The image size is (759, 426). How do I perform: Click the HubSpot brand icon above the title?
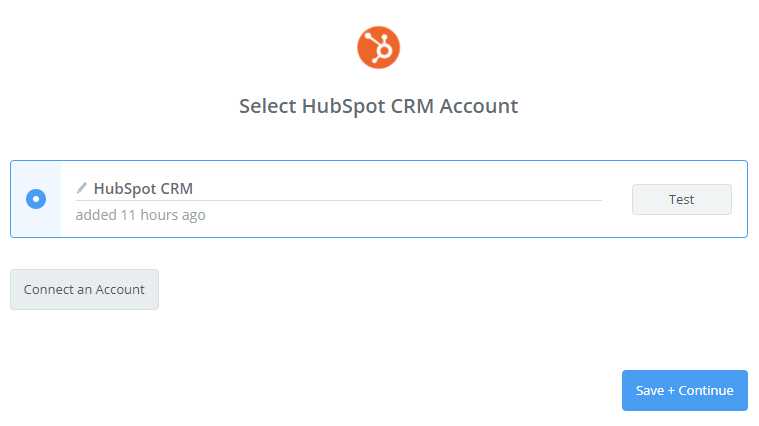[x=379, y=47]
